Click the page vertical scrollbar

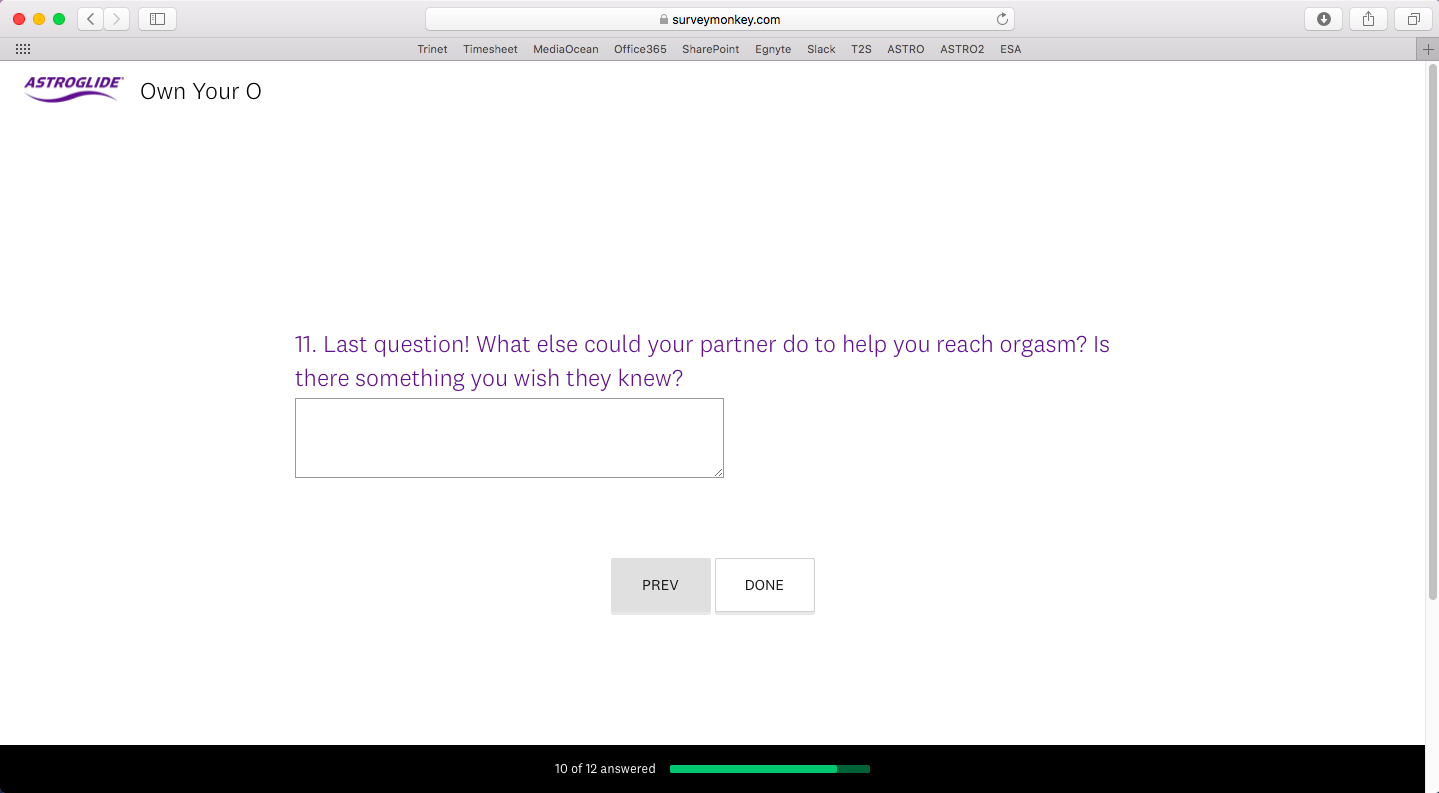(1432, 330)
